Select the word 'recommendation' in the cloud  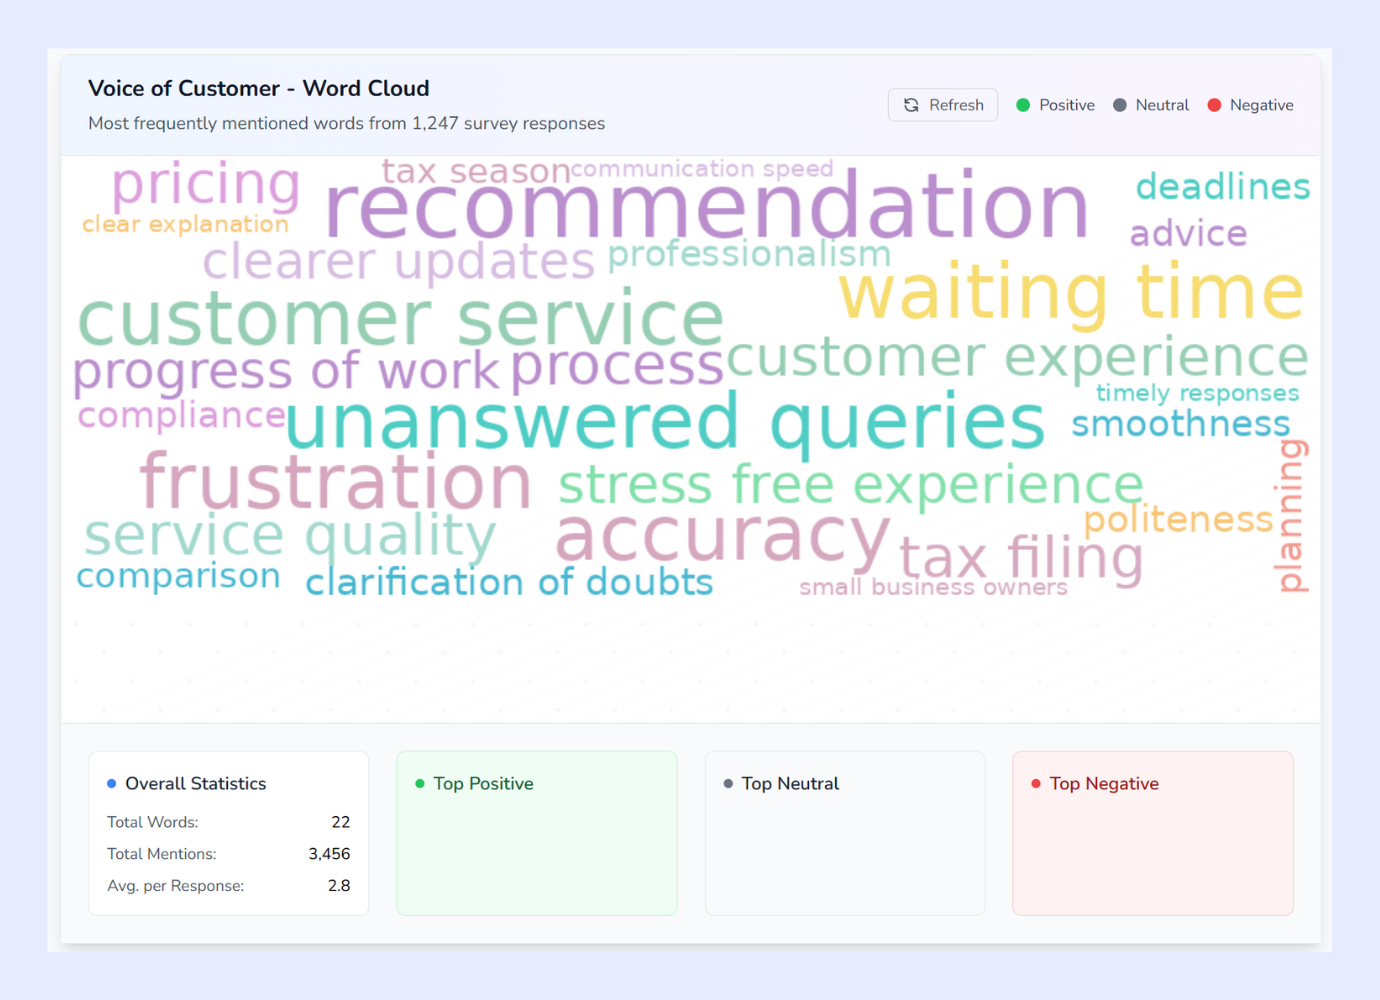click(706, 207)
